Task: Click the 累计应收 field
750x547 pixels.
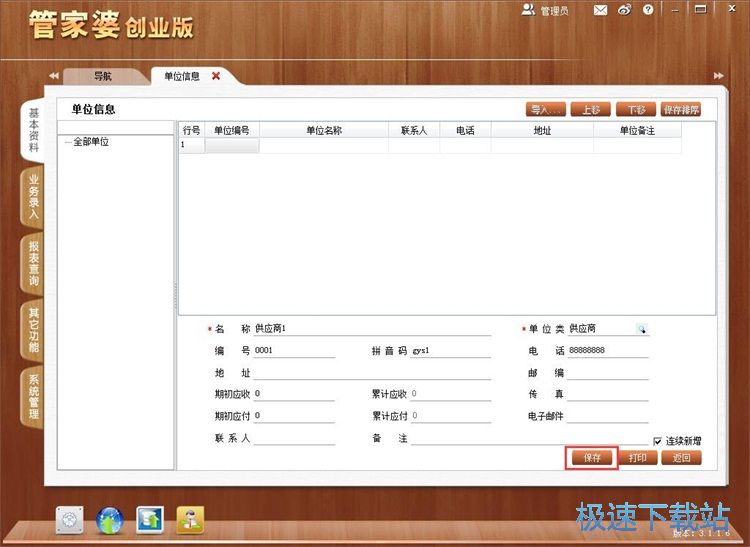Action: pos(451,394)
